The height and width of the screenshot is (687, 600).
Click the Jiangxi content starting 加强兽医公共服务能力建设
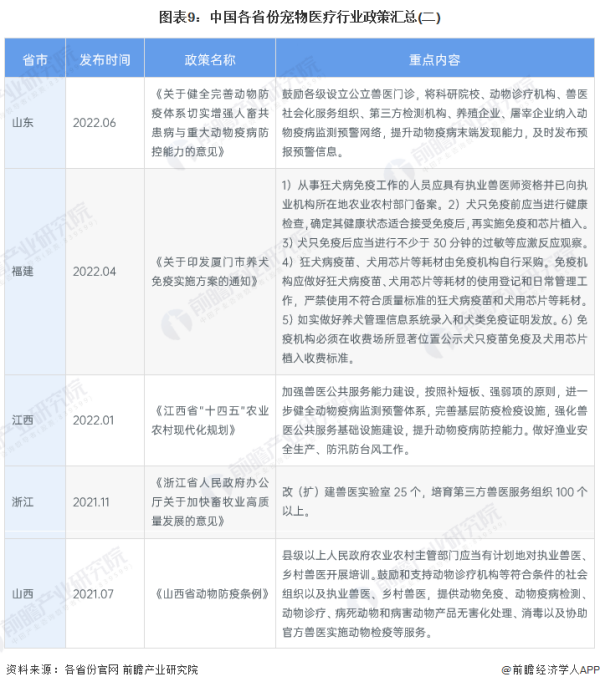434,420
